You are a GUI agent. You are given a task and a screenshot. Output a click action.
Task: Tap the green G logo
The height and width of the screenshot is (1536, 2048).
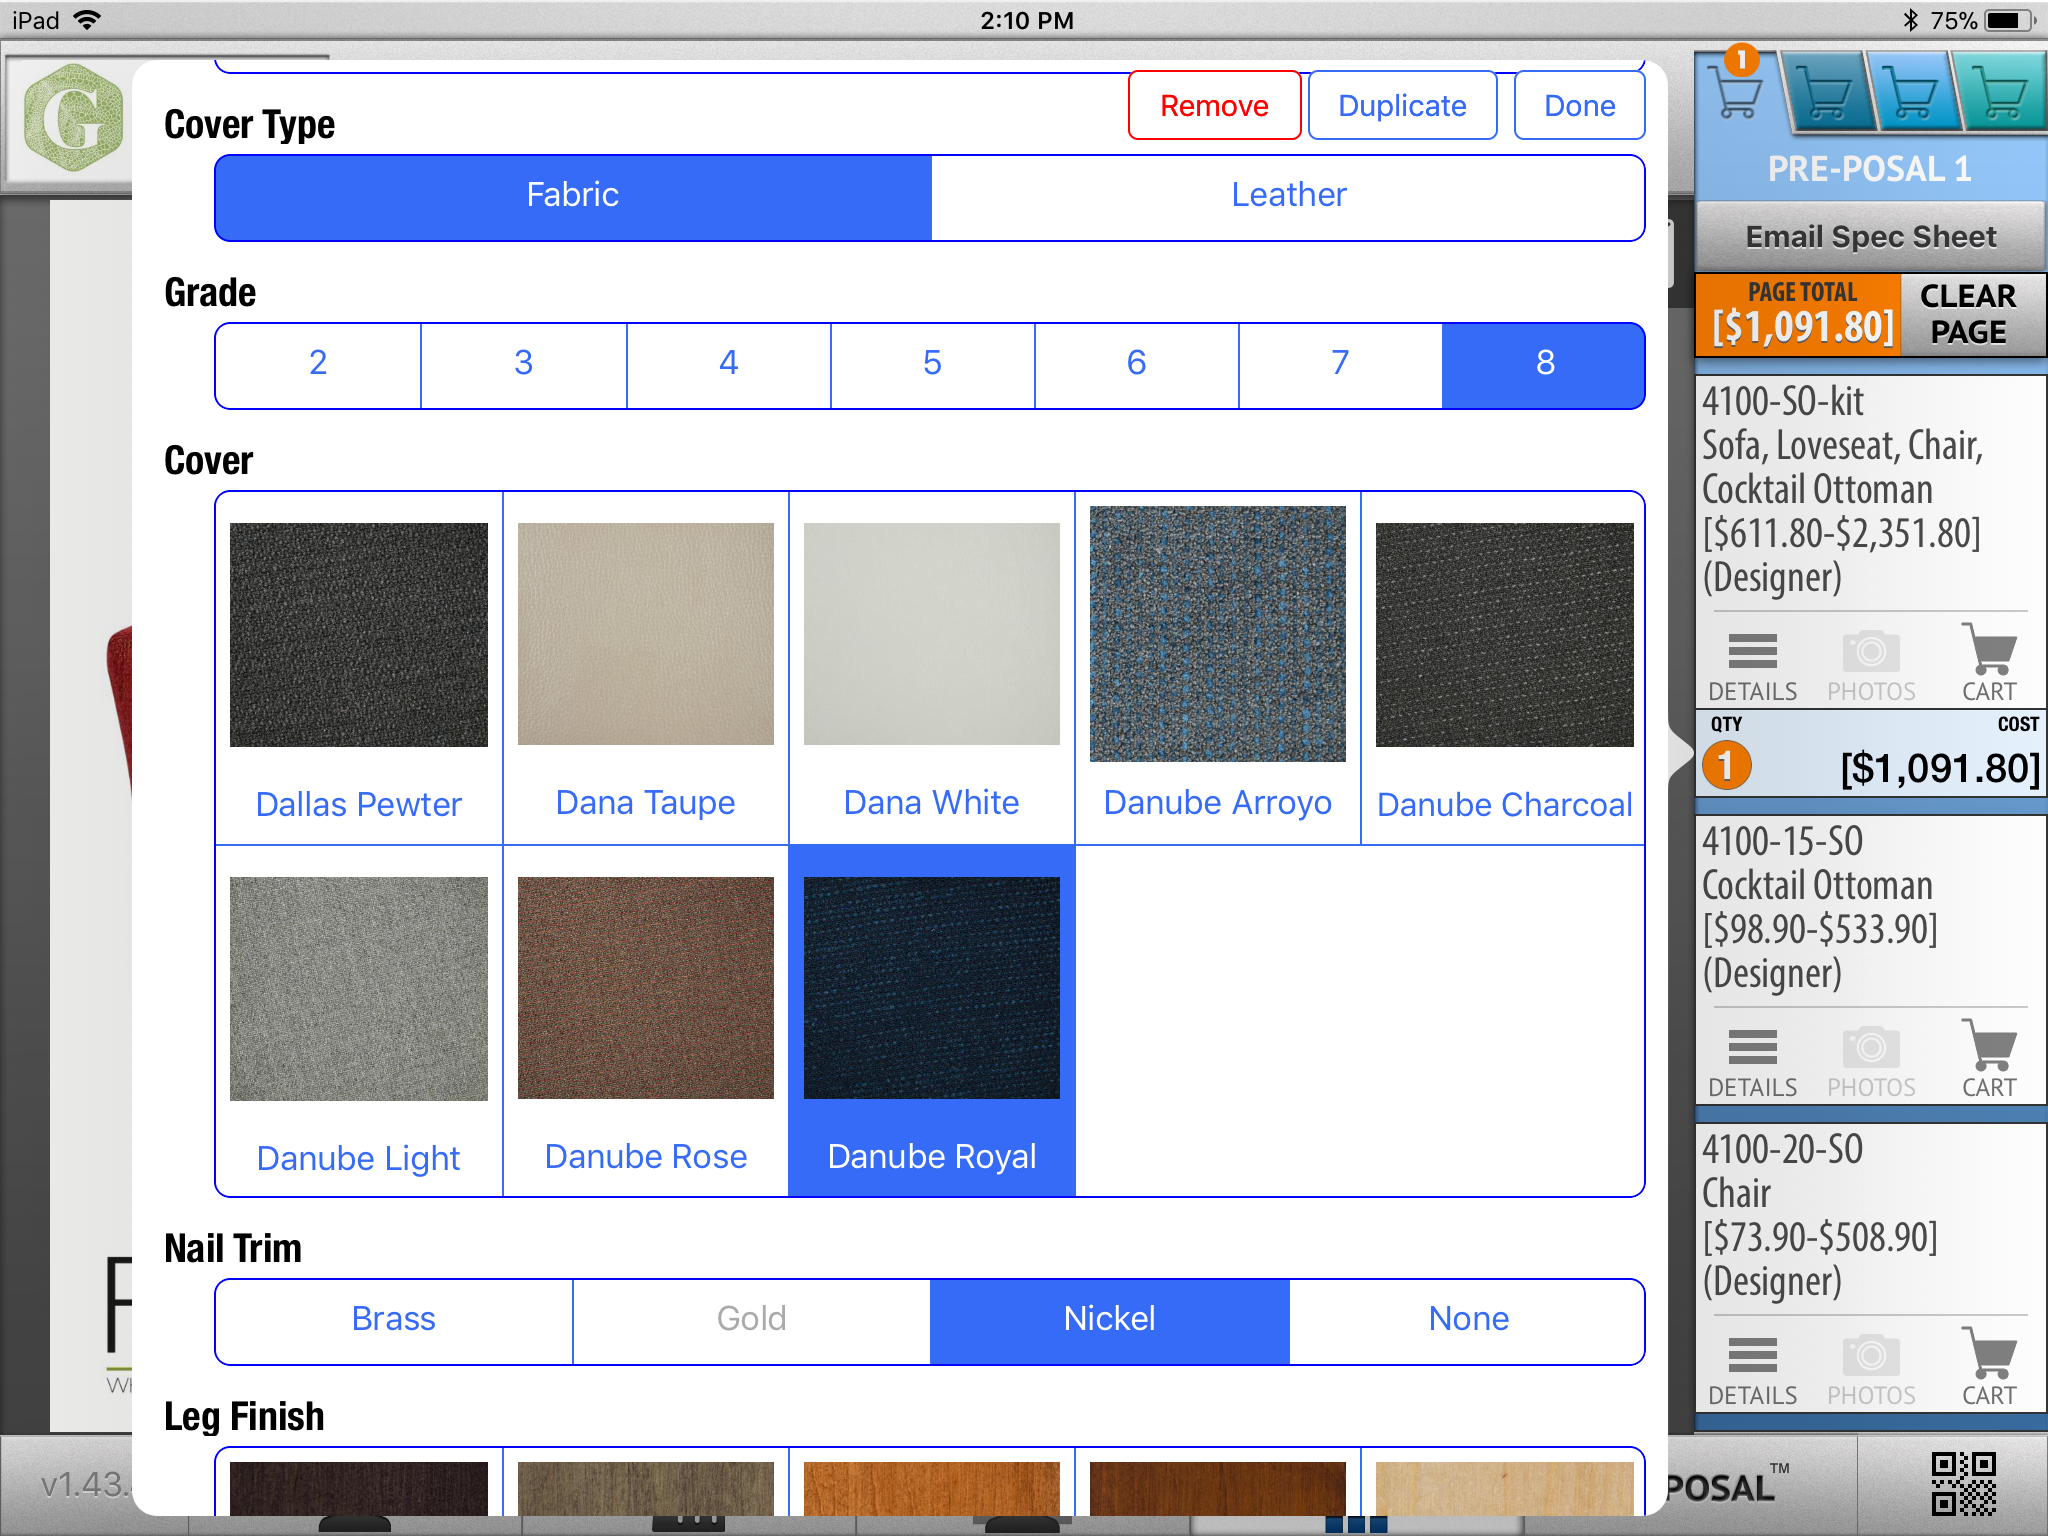point(73,118)
